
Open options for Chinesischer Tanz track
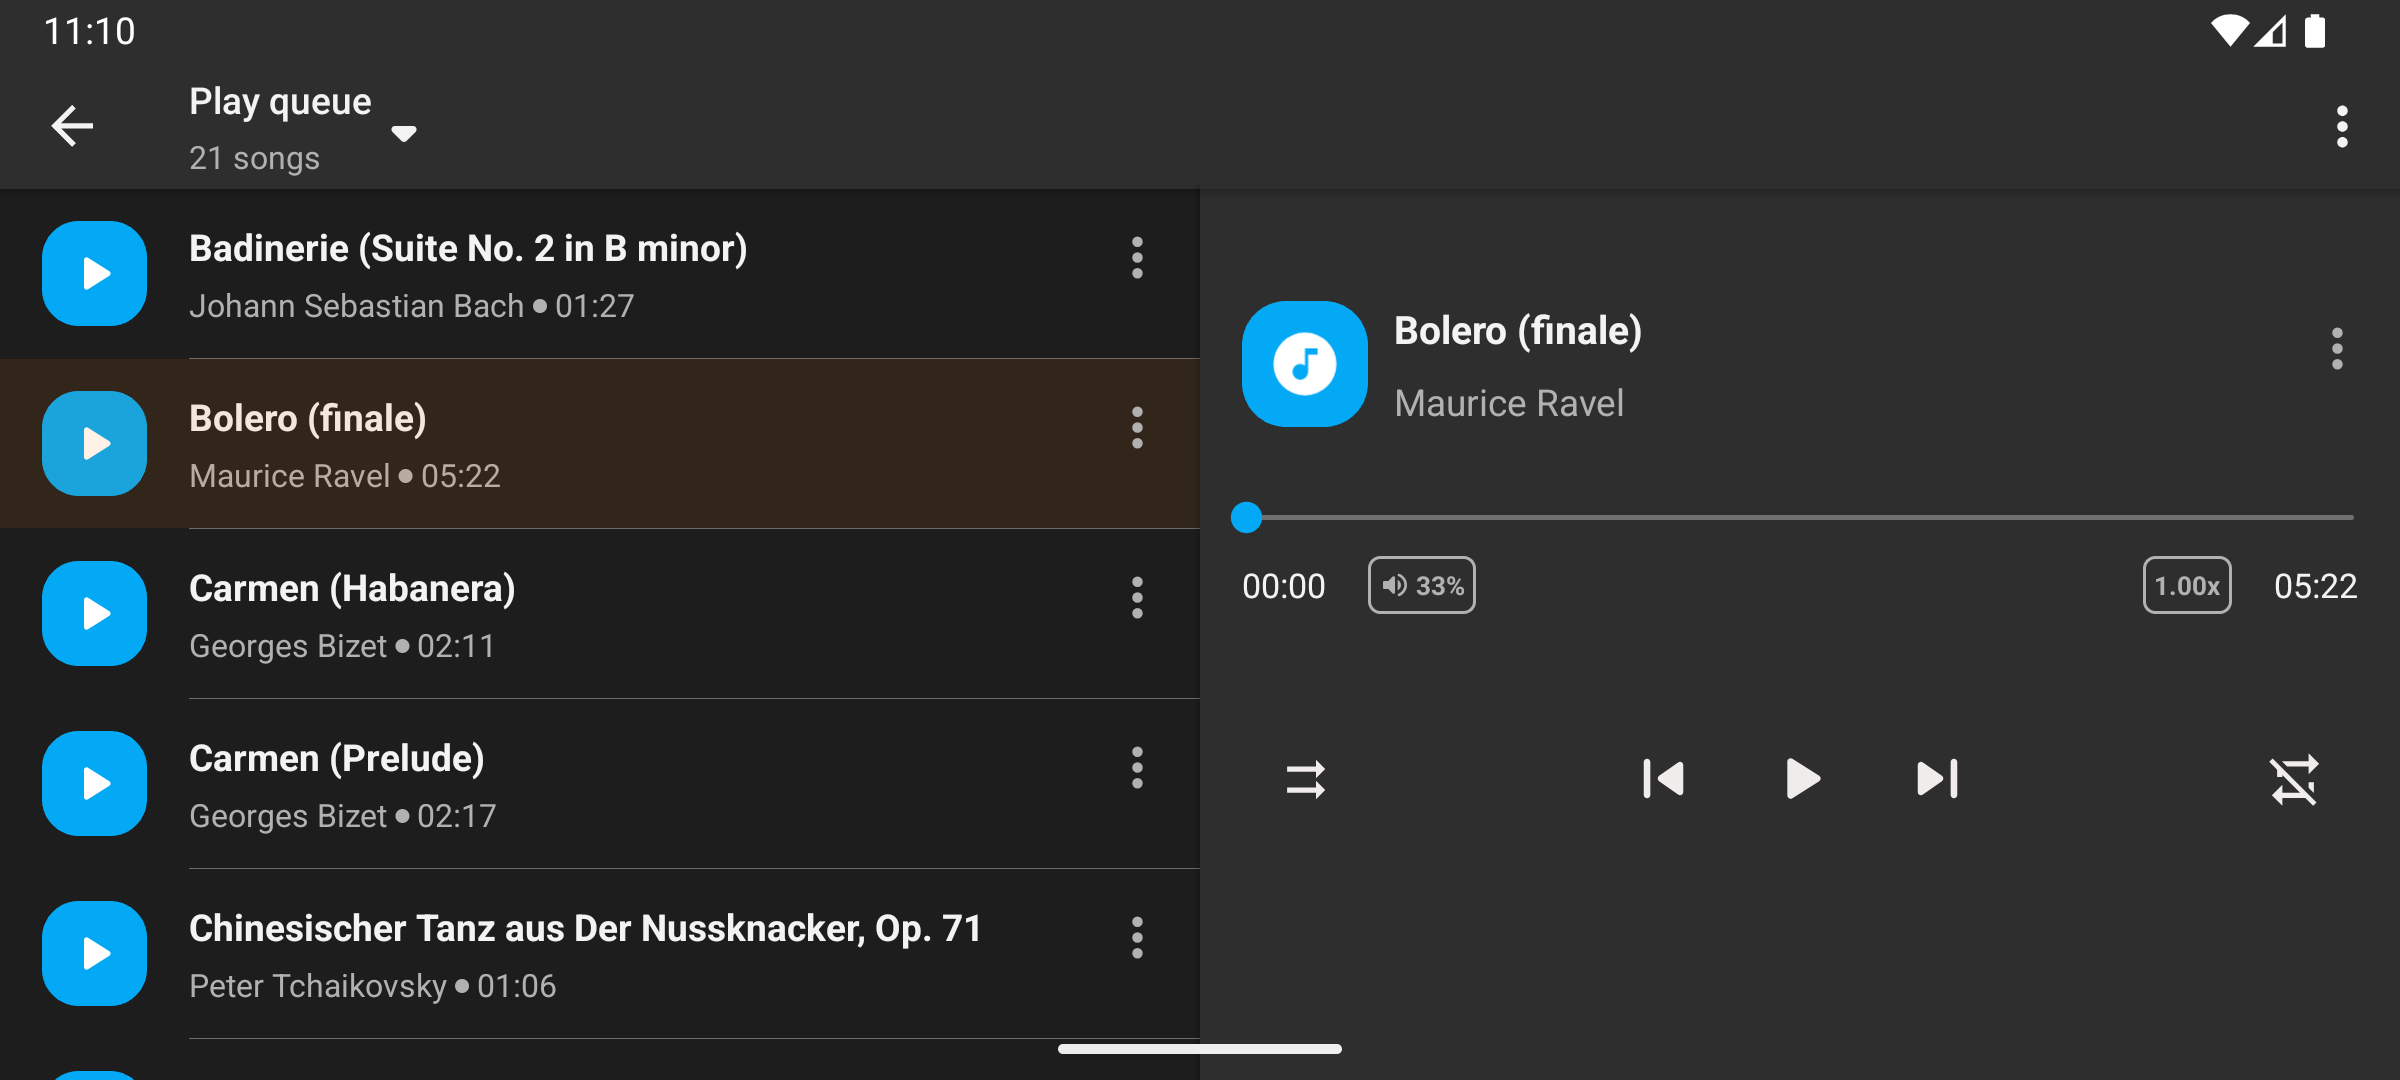pos(1137,938)
